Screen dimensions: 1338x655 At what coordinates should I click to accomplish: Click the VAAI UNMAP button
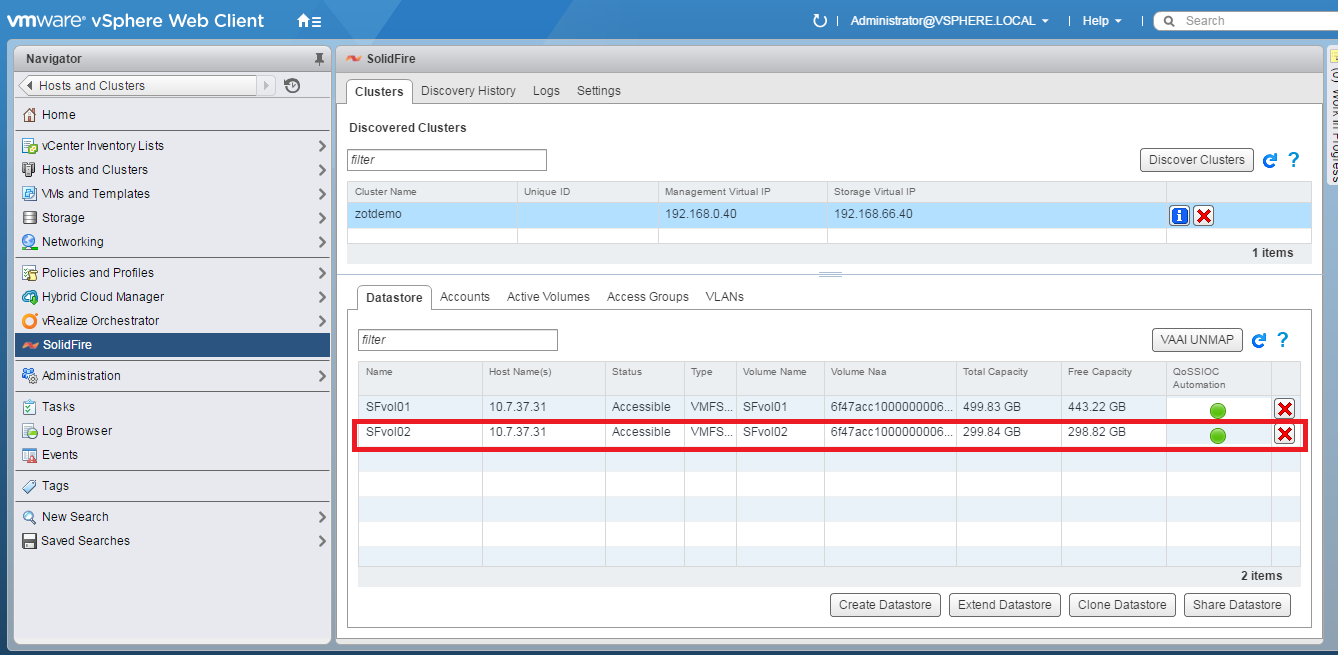[x=1198, y=340]
